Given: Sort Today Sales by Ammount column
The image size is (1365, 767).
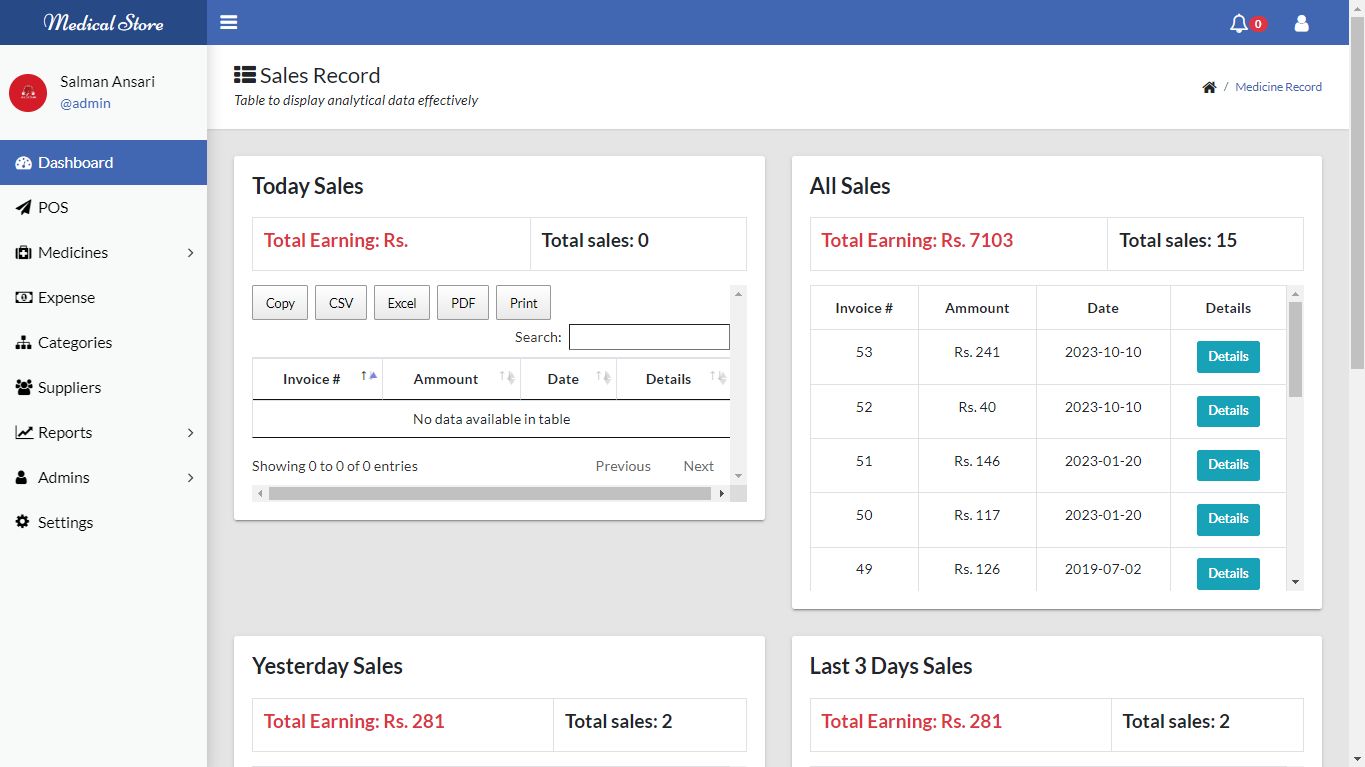Looking at the screenshot, I should tap(448, 379).
